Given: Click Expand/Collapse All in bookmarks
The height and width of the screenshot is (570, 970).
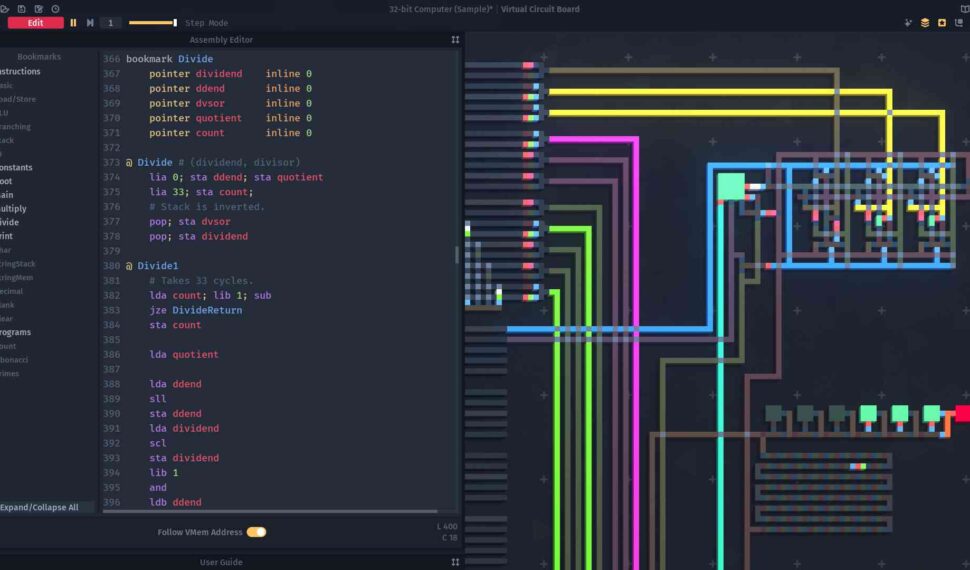Looking at the screenshot, I should click(40, 507).
